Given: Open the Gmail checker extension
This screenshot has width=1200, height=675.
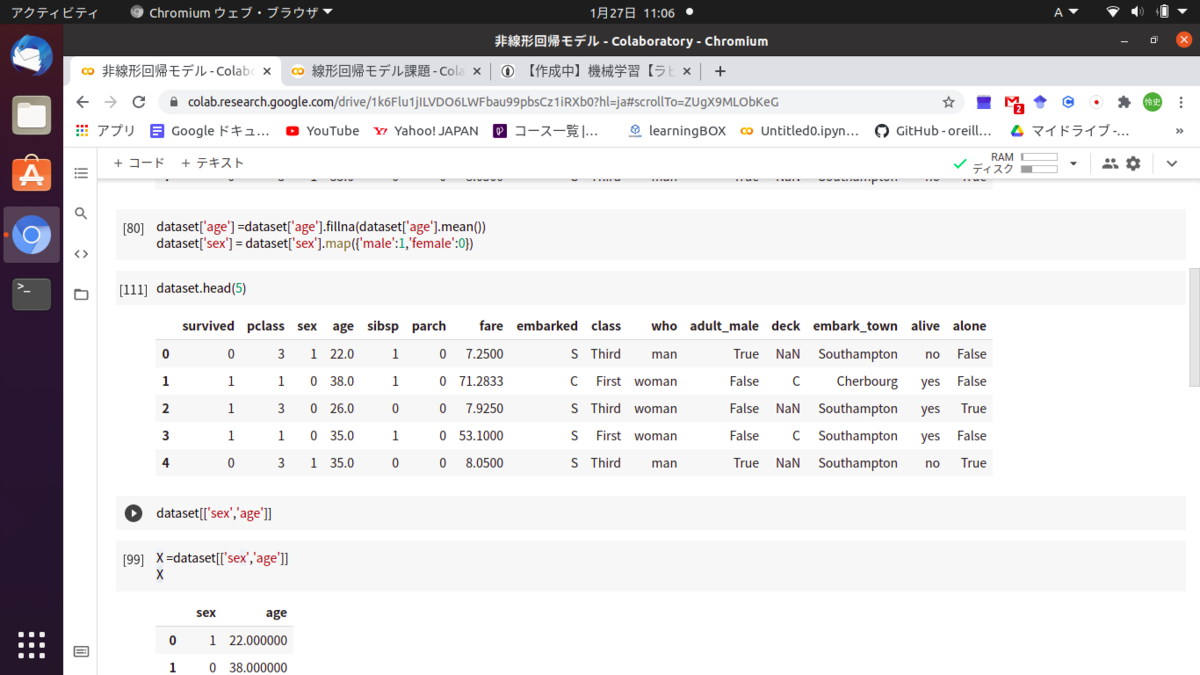Looking at the screenshot, I should [x=1013, y=103].
